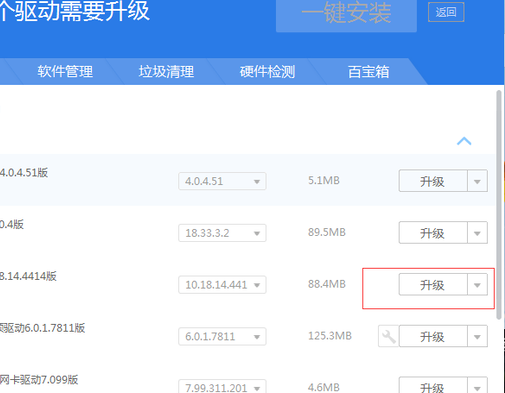Expand upgrade options arrow in 88.4MB row
Image resolution: width=505 pixels, height=393 pixels.
point(477,284)
